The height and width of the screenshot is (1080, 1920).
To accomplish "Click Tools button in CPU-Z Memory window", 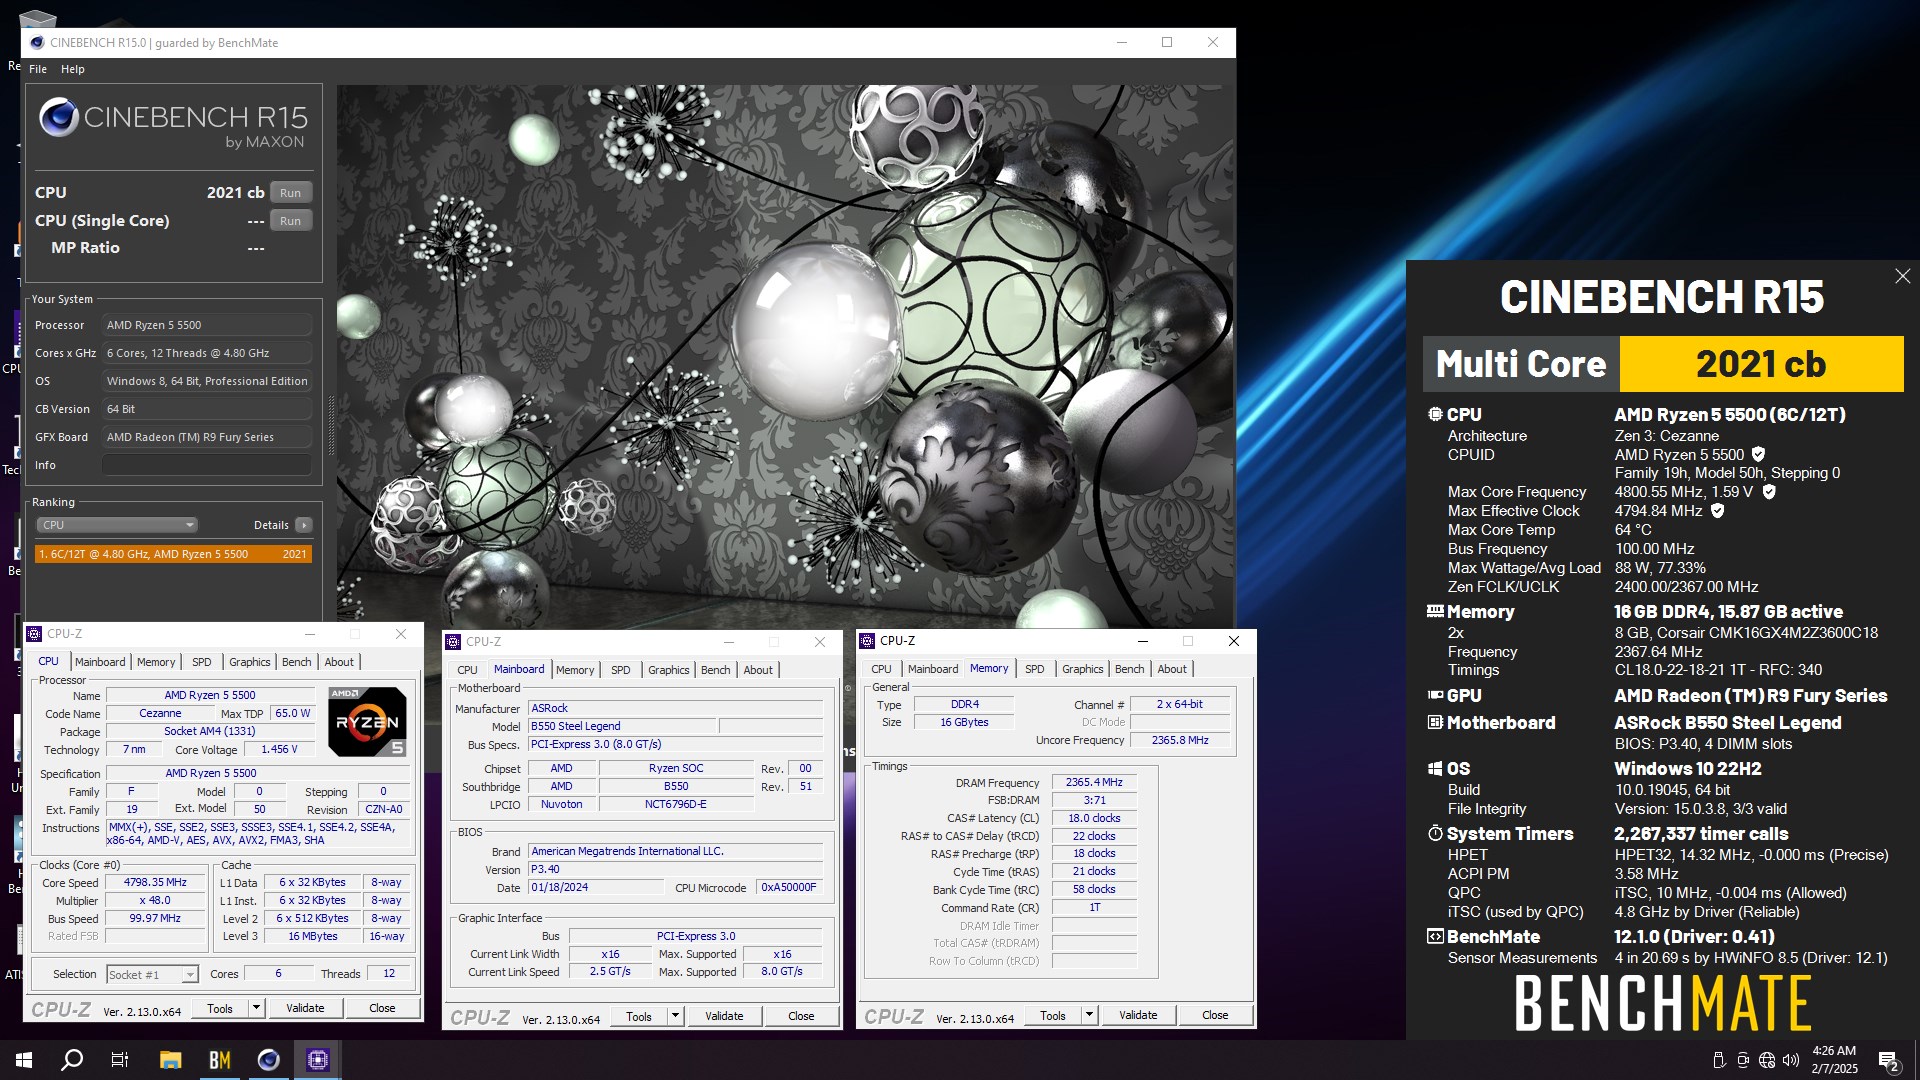I will tap(1053, 1015).
